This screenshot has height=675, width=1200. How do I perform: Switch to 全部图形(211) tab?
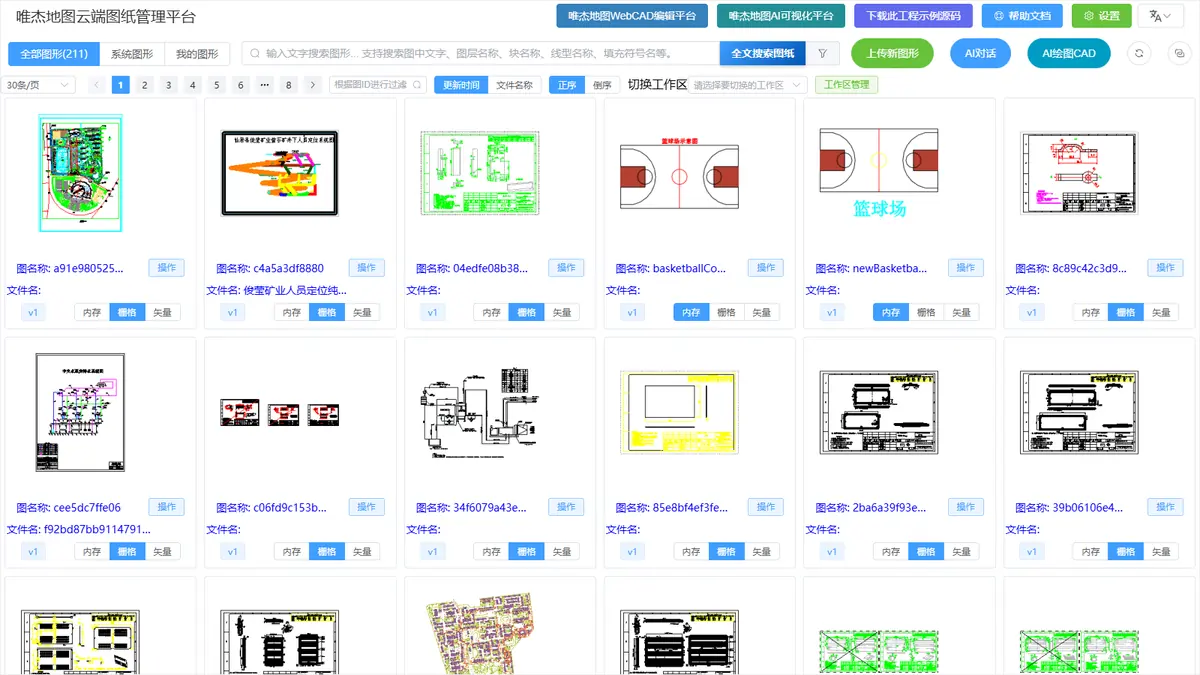click(x=54, y=54)
